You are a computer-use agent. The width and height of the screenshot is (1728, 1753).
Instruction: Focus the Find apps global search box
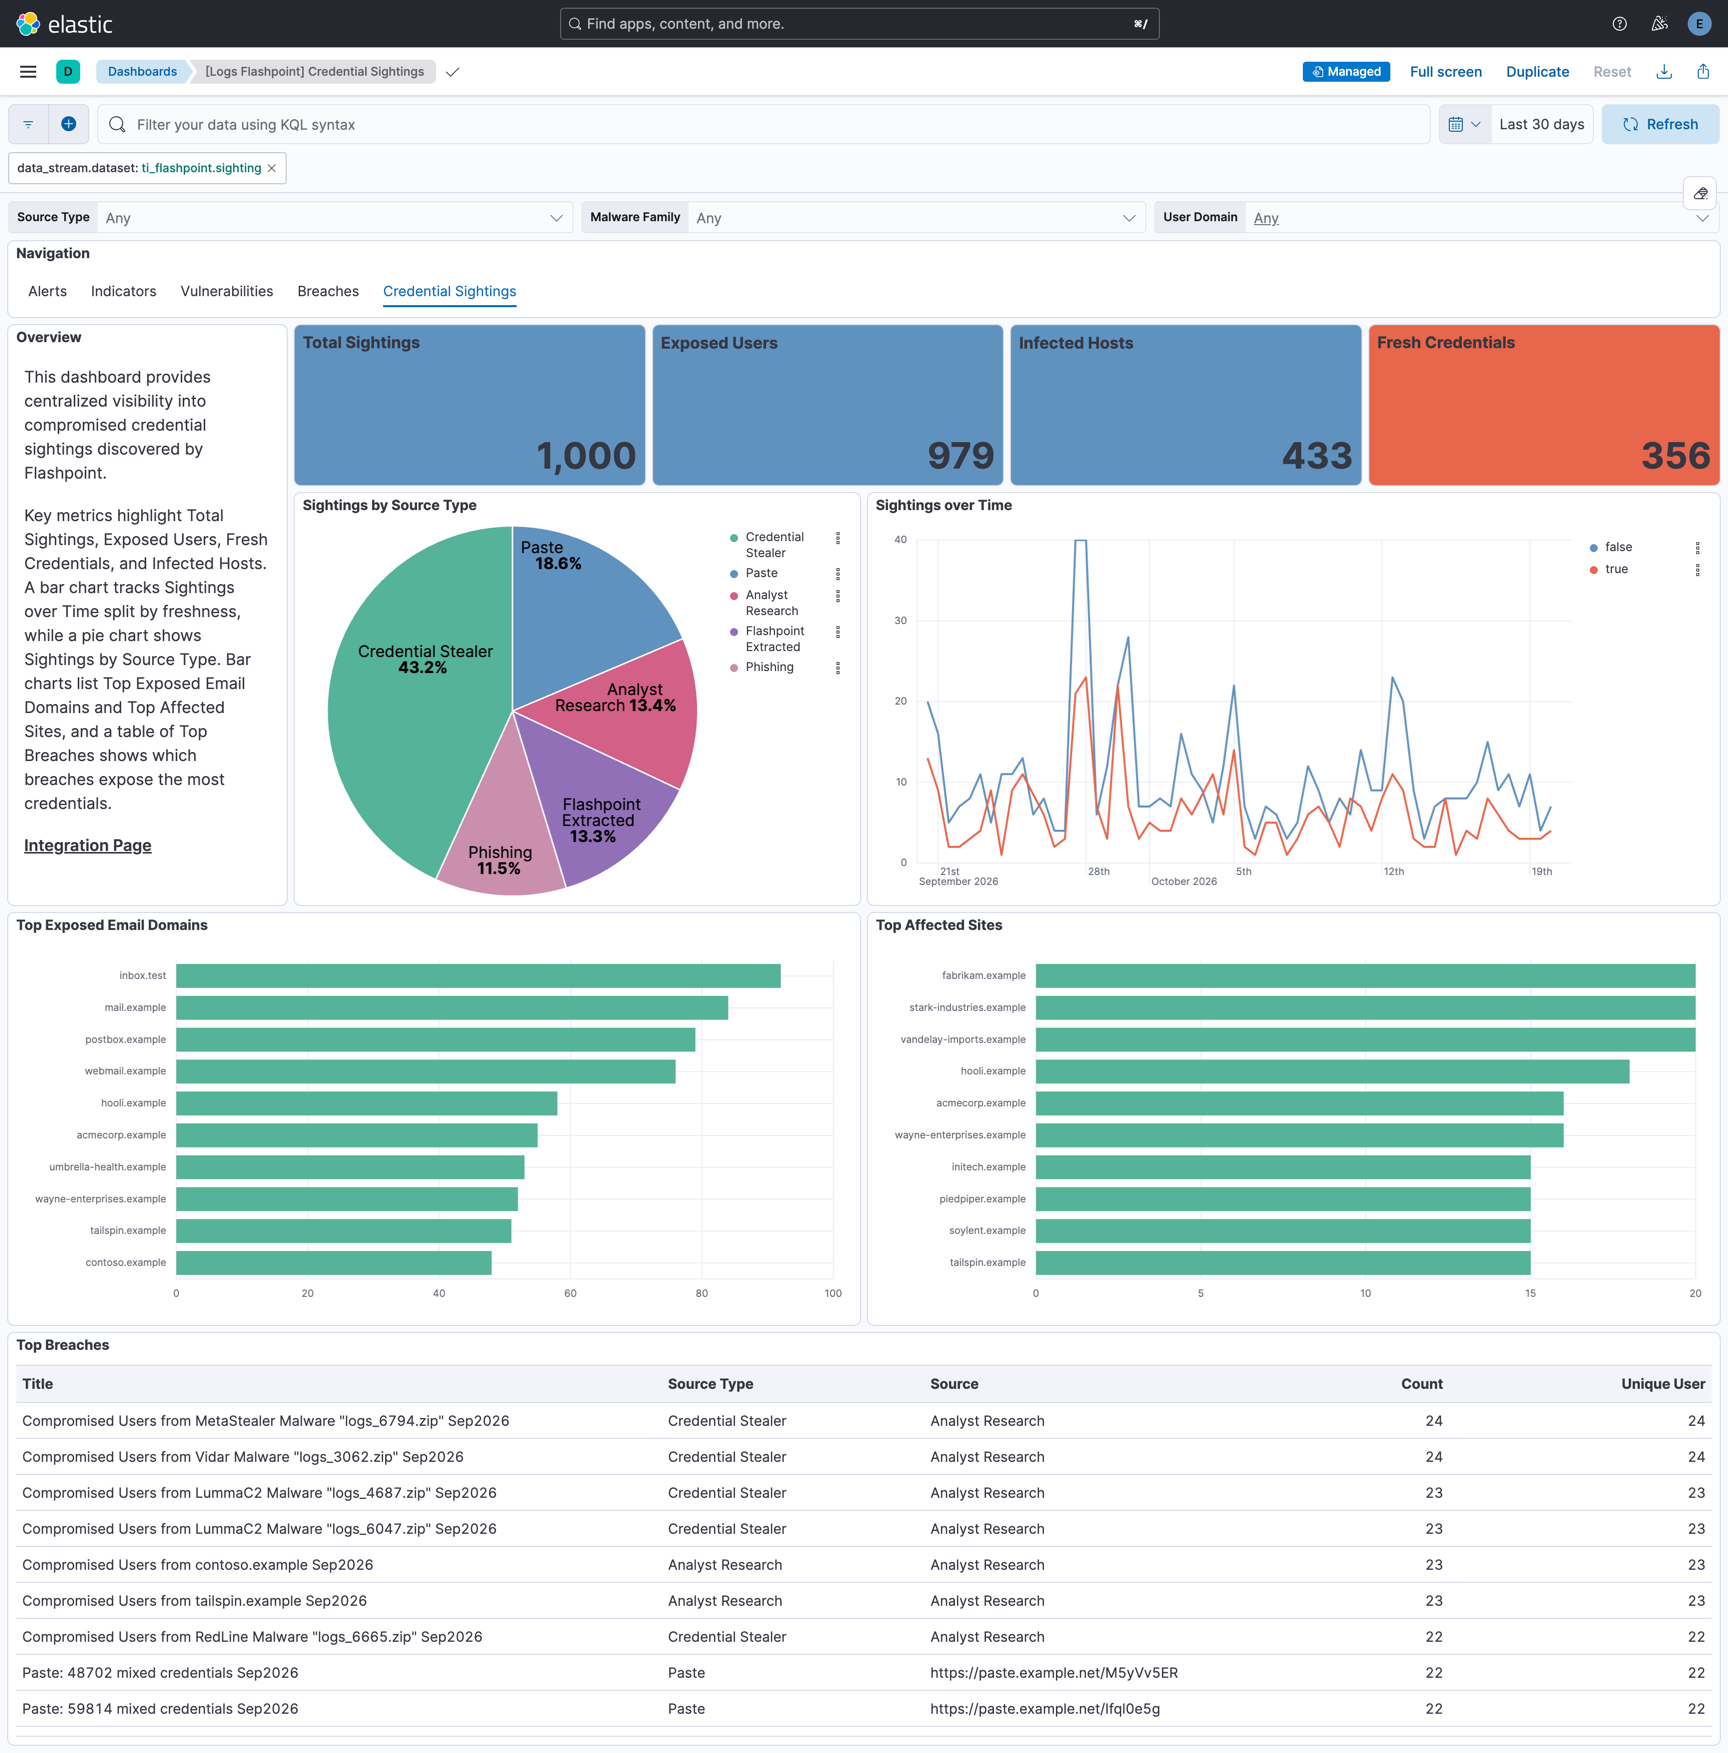(859, 24)
